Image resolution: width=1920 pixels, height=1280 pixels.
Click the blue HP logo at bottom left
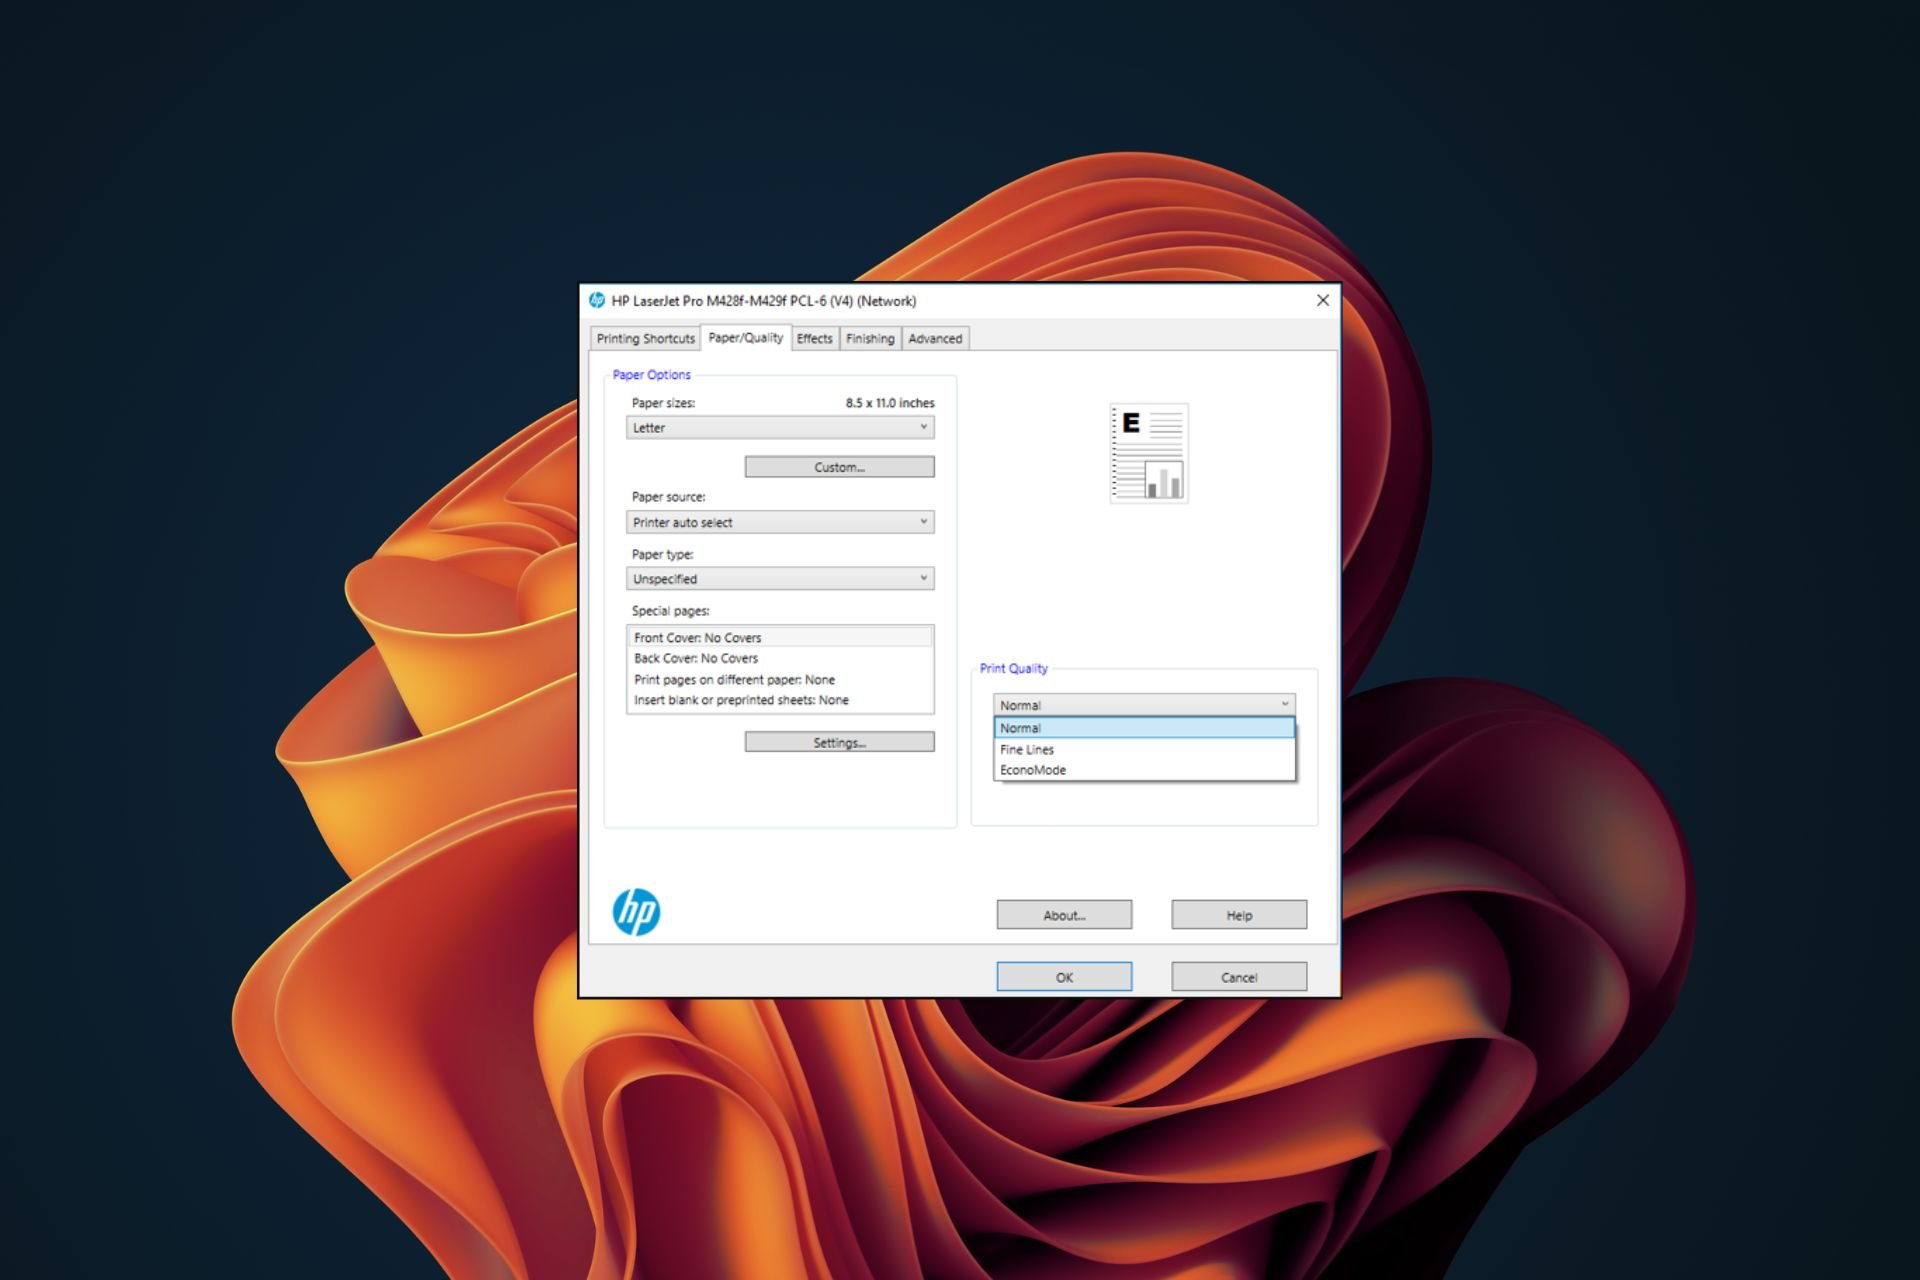click(x=636, y=912)
